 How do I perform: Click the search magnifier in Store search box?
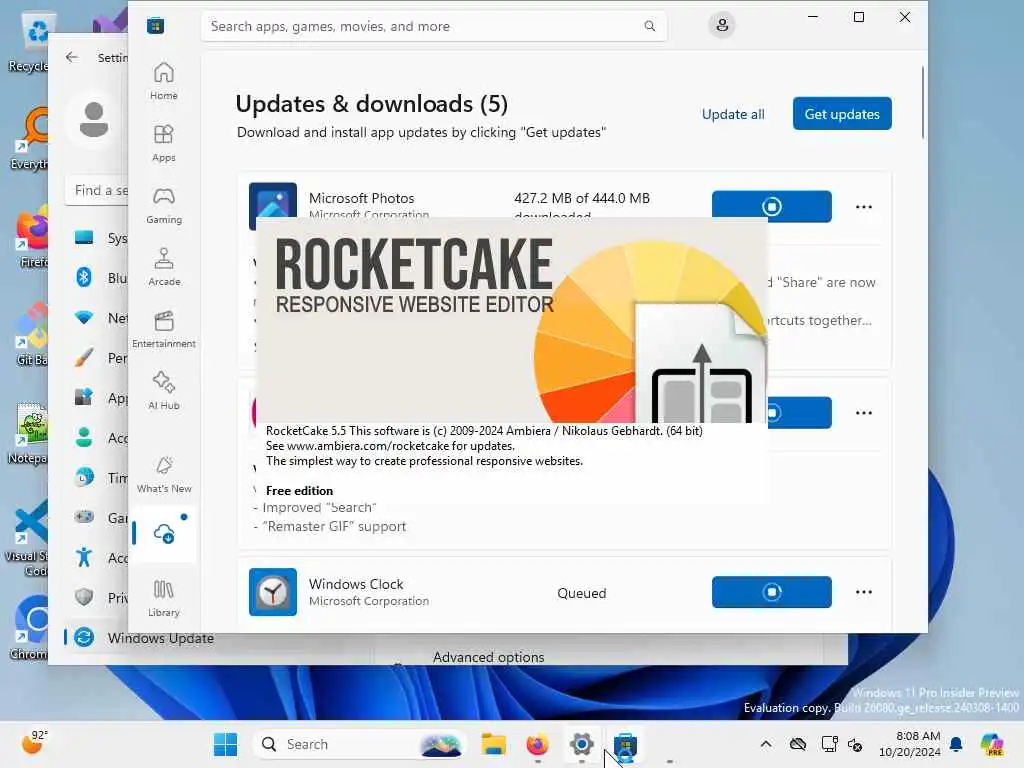pyautogui.click(x=650, y=26)
